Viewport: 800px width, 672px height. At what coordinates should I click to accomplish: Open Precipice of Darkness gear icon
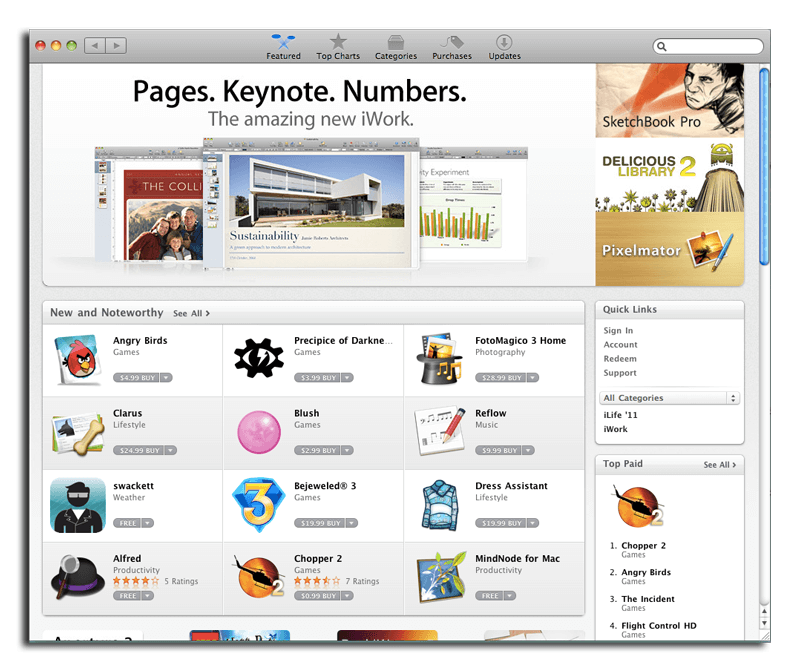click(x=259, y=358)
